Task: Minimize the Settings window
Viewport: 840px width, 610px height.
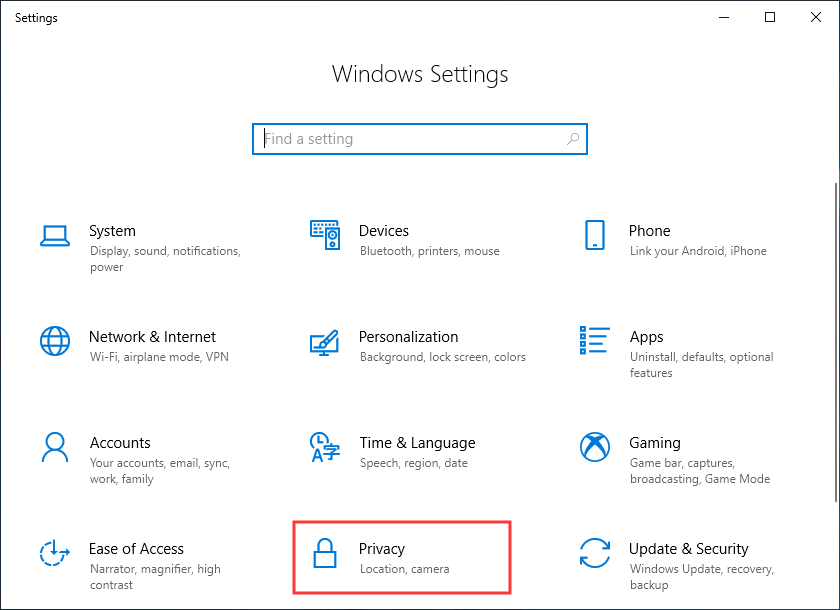Action: point(724,18)
